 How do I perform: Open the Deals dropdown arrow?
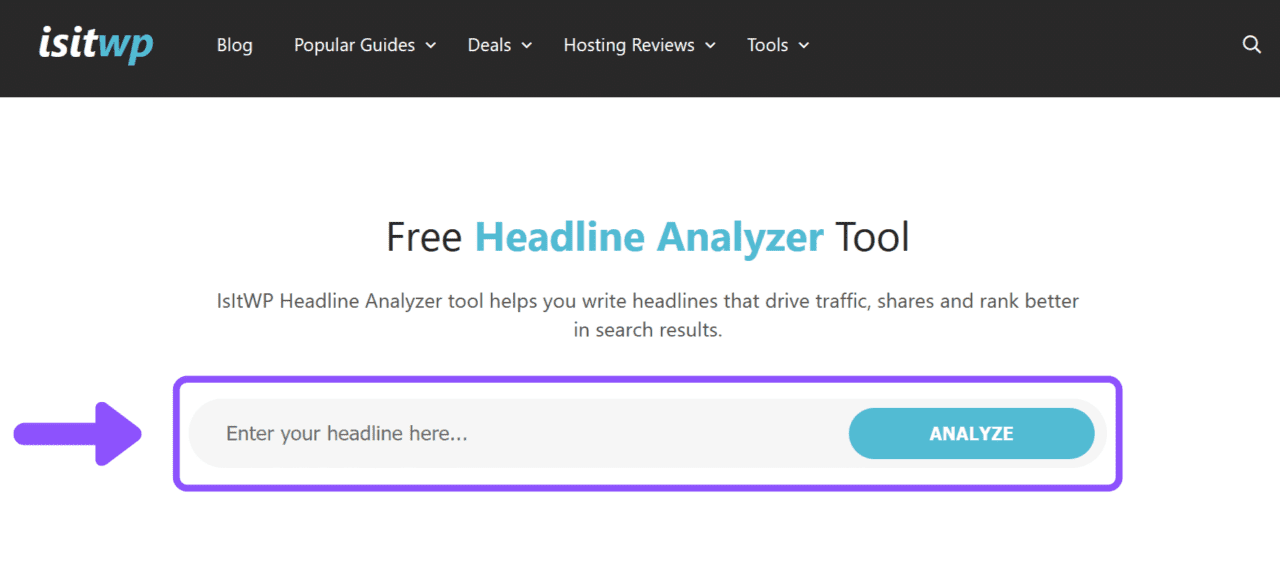[527, 45]
